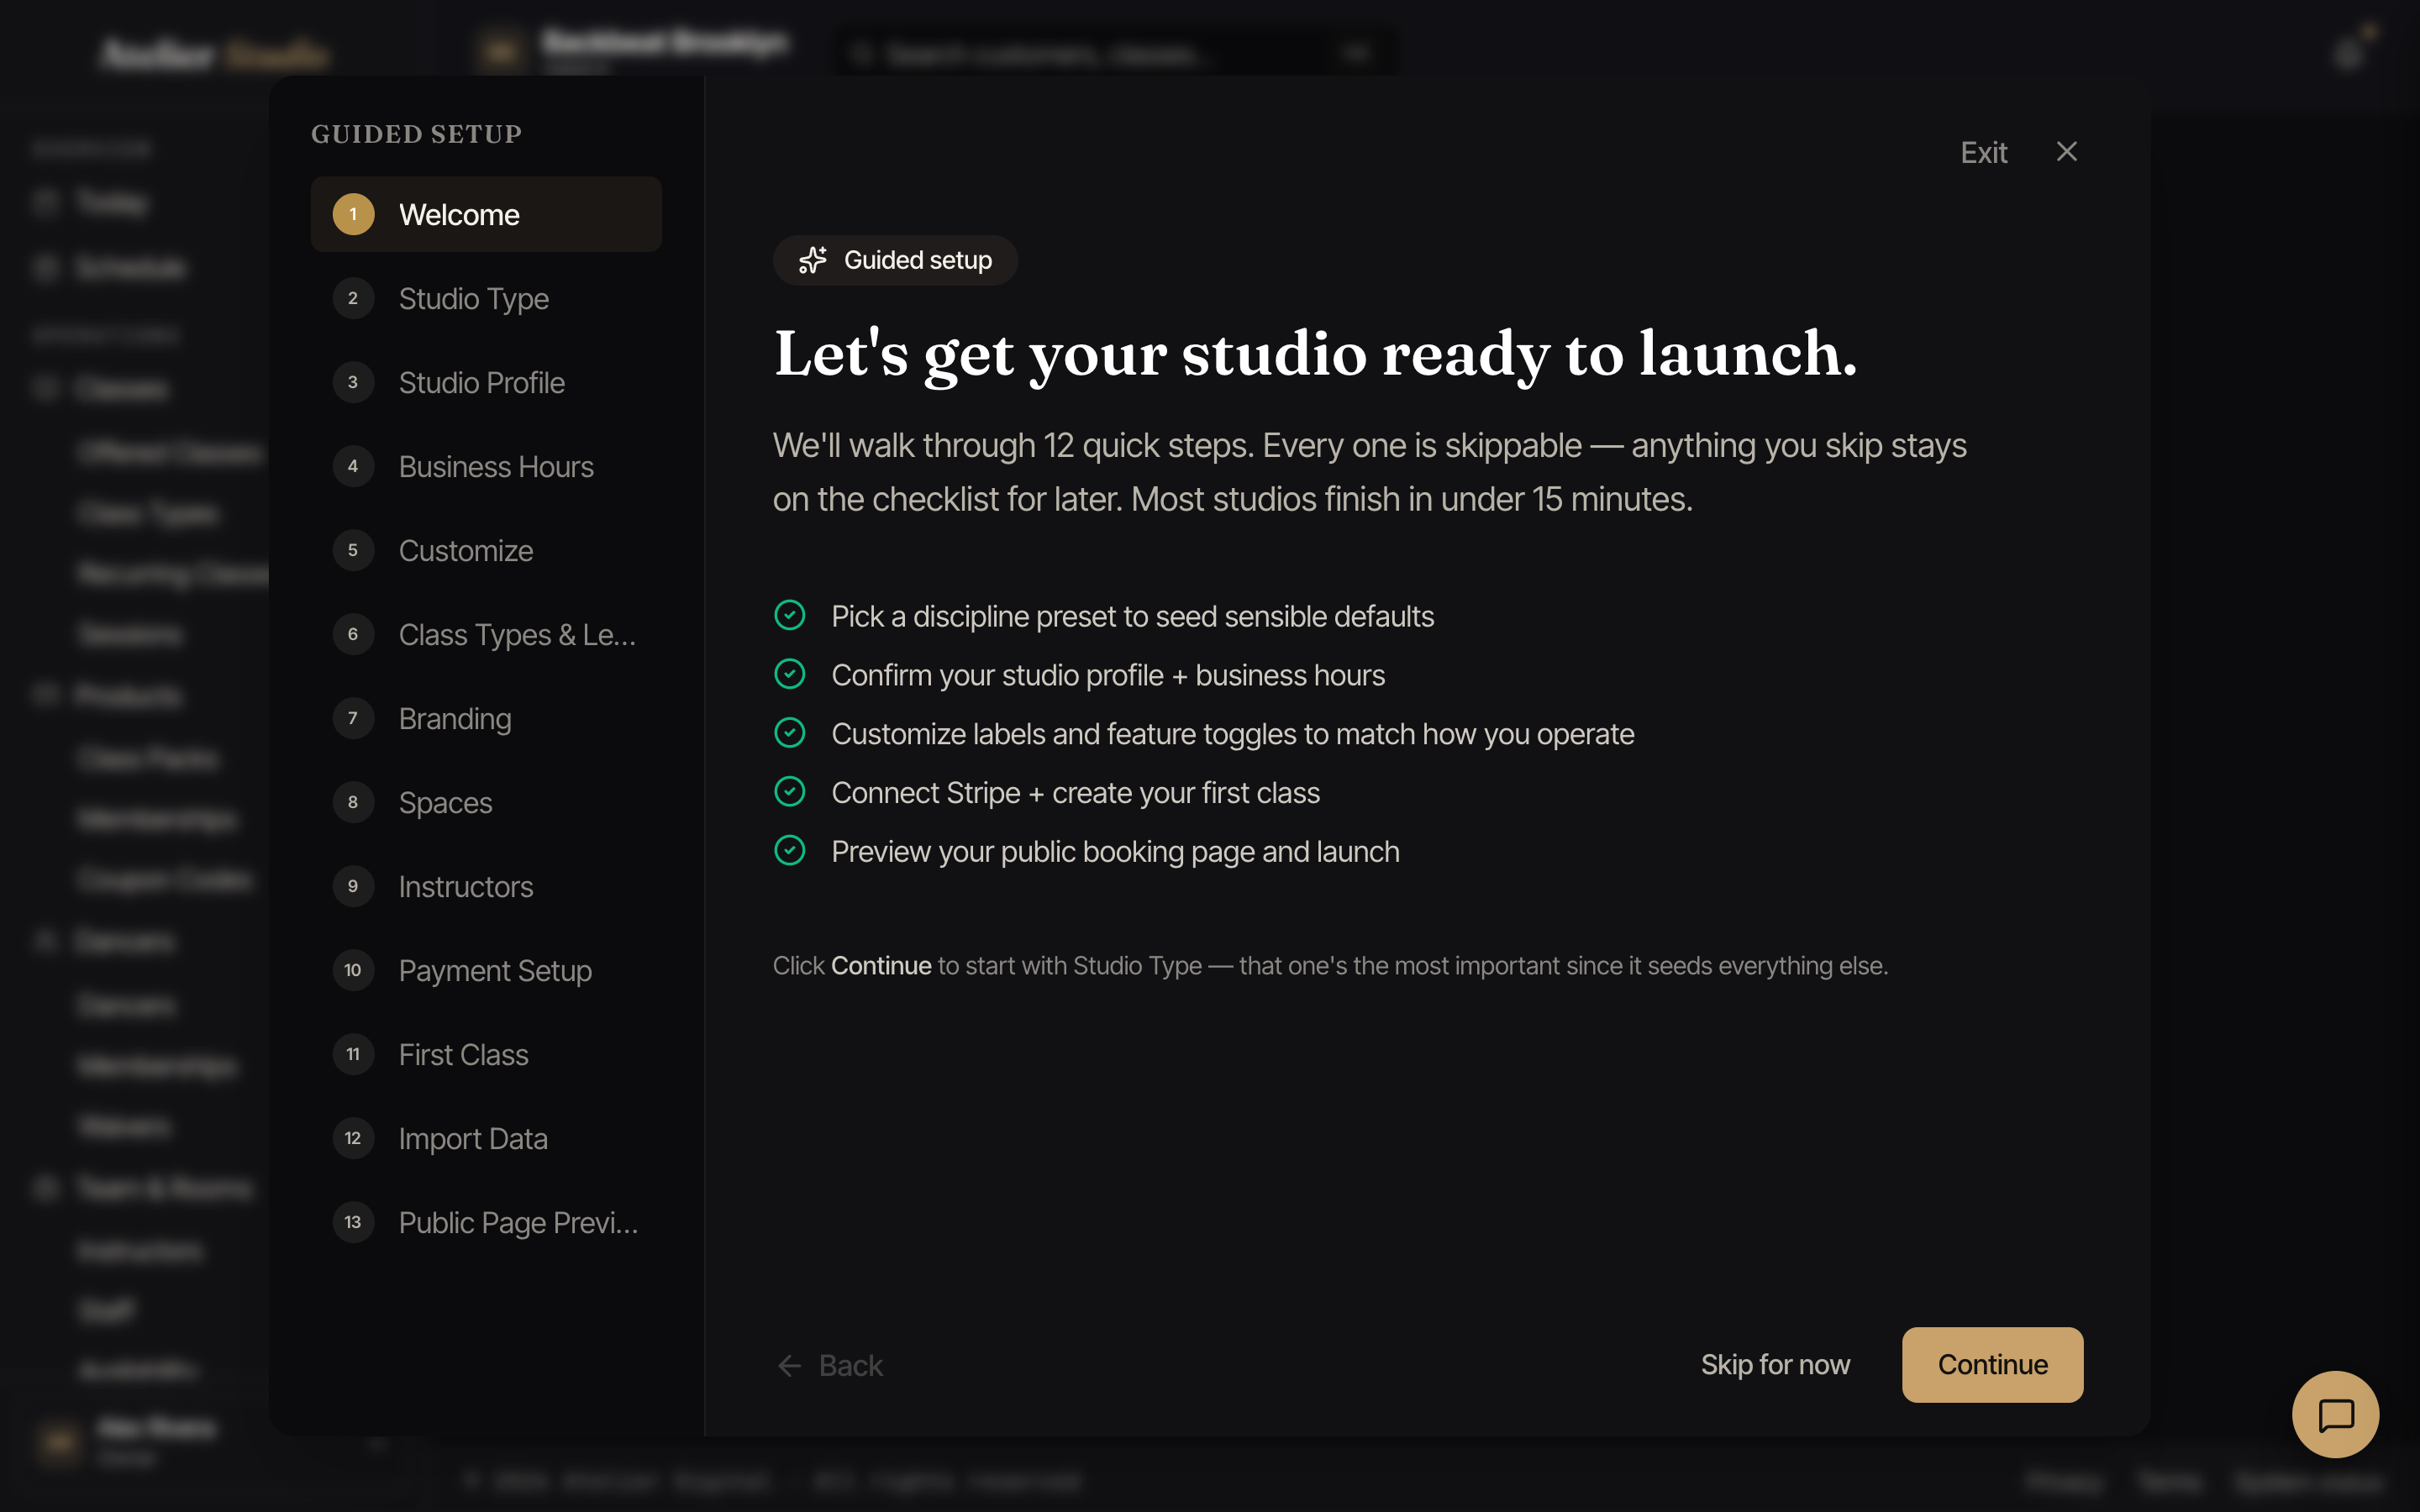Click check icon beside Pick a discipline preset
Screen dimensions: 2420x1512
pos(790,615)
